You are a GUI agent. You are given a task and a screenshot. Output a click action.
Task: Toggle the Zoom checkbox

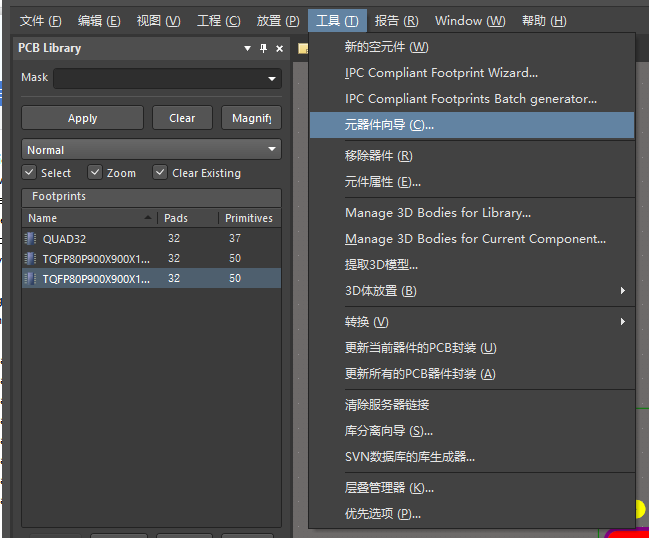pos(95,172)
